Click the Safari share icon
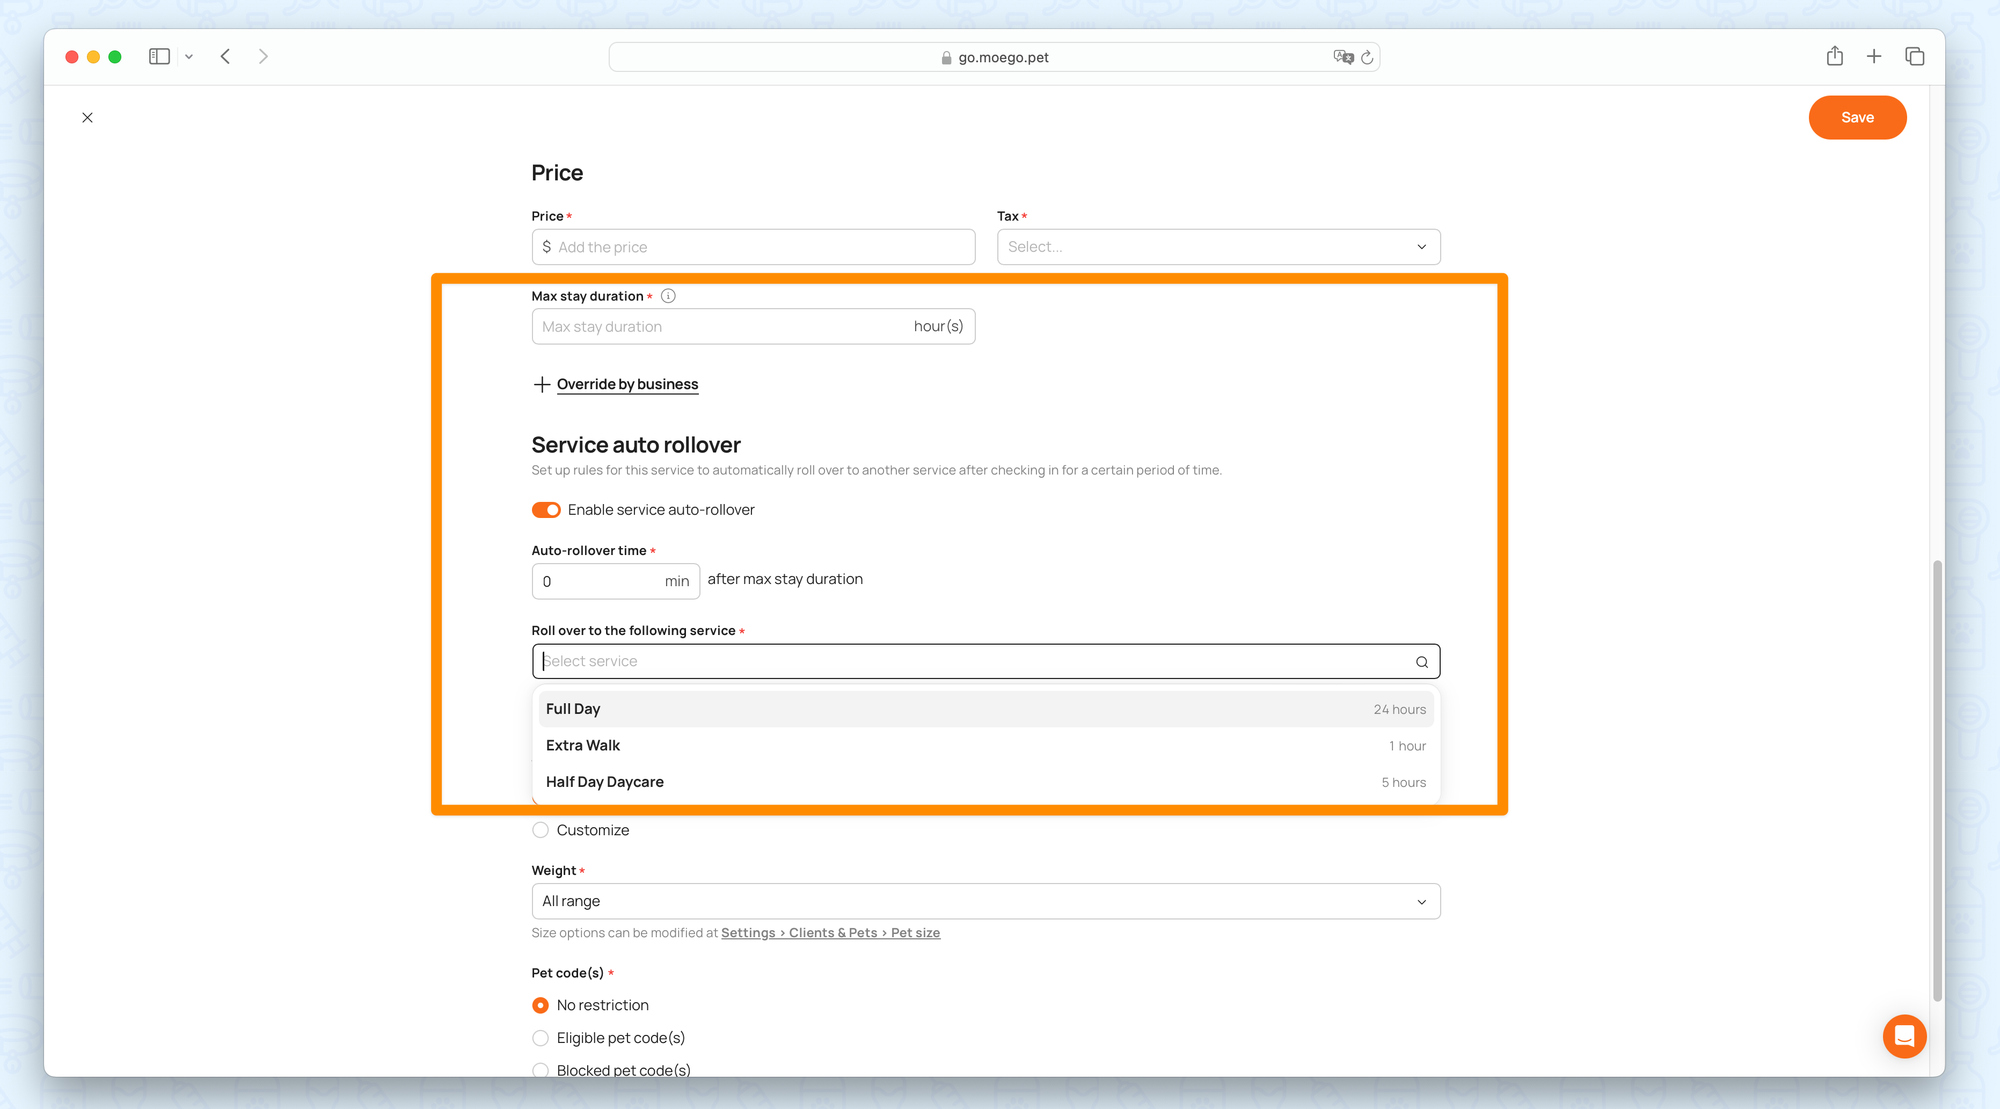The height and width of the screenshot is (1109, 2000). [x=1834, y=57]
